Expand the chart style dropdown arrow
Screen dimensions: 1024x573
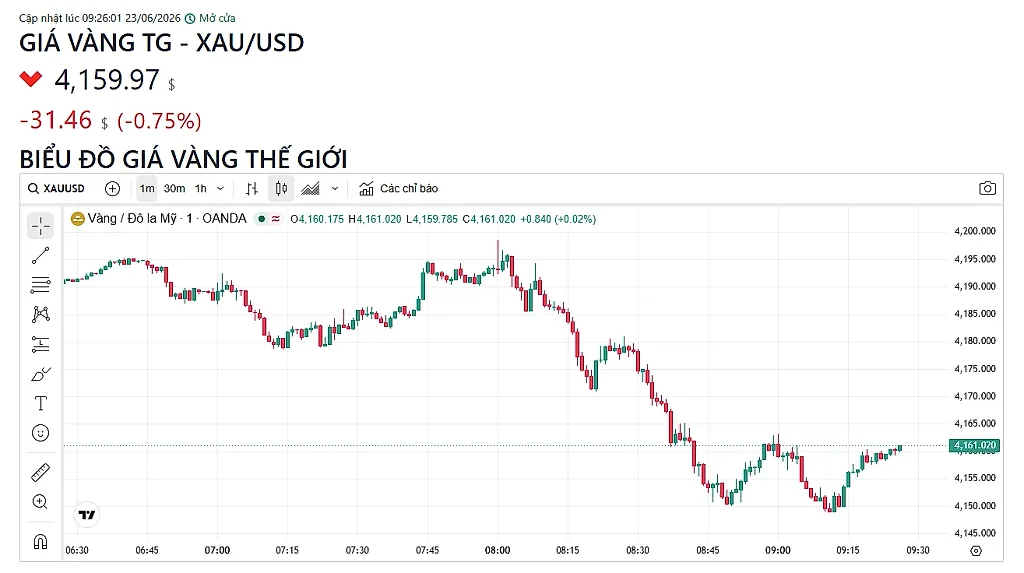click(x=335, y=189)
